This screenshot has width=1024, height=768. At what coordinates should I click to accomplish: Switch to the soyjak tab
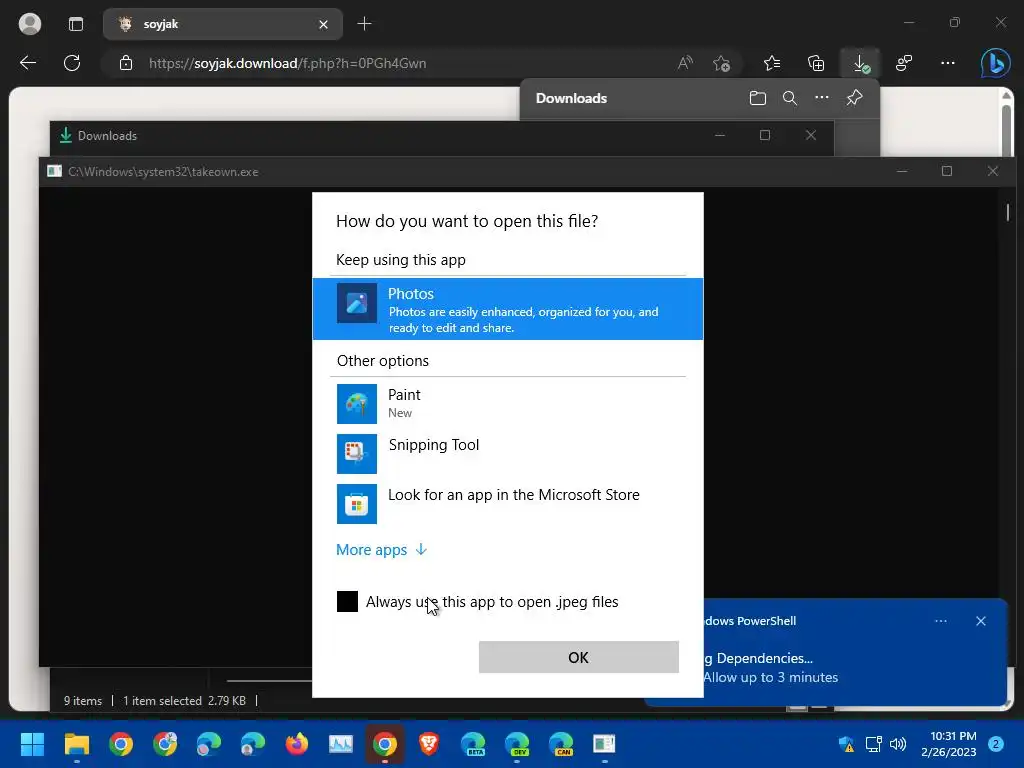click(x=222, y=24)
